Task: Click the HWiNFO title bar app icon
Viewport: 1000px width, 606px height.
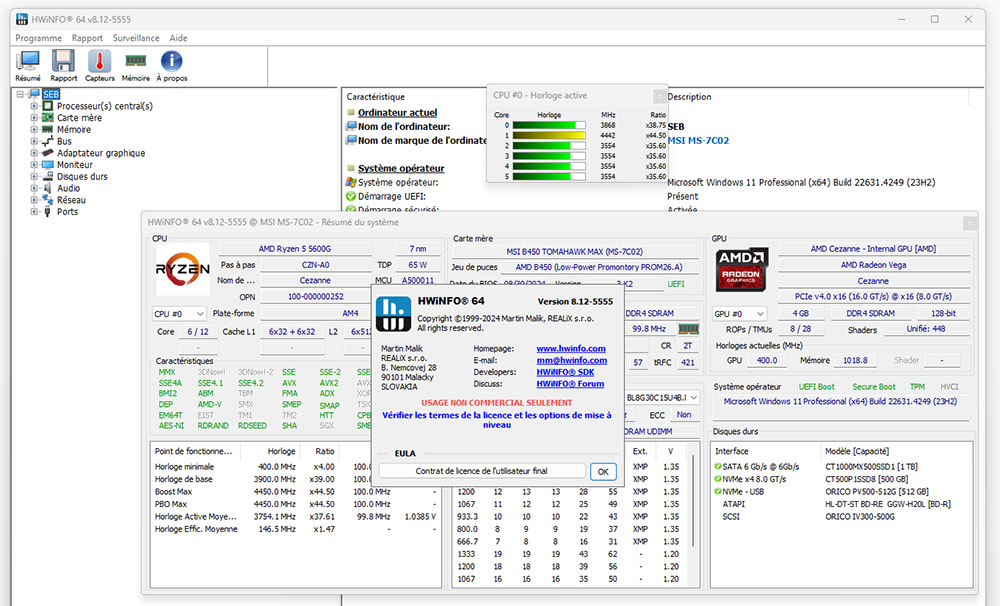Action: point(22,19)
